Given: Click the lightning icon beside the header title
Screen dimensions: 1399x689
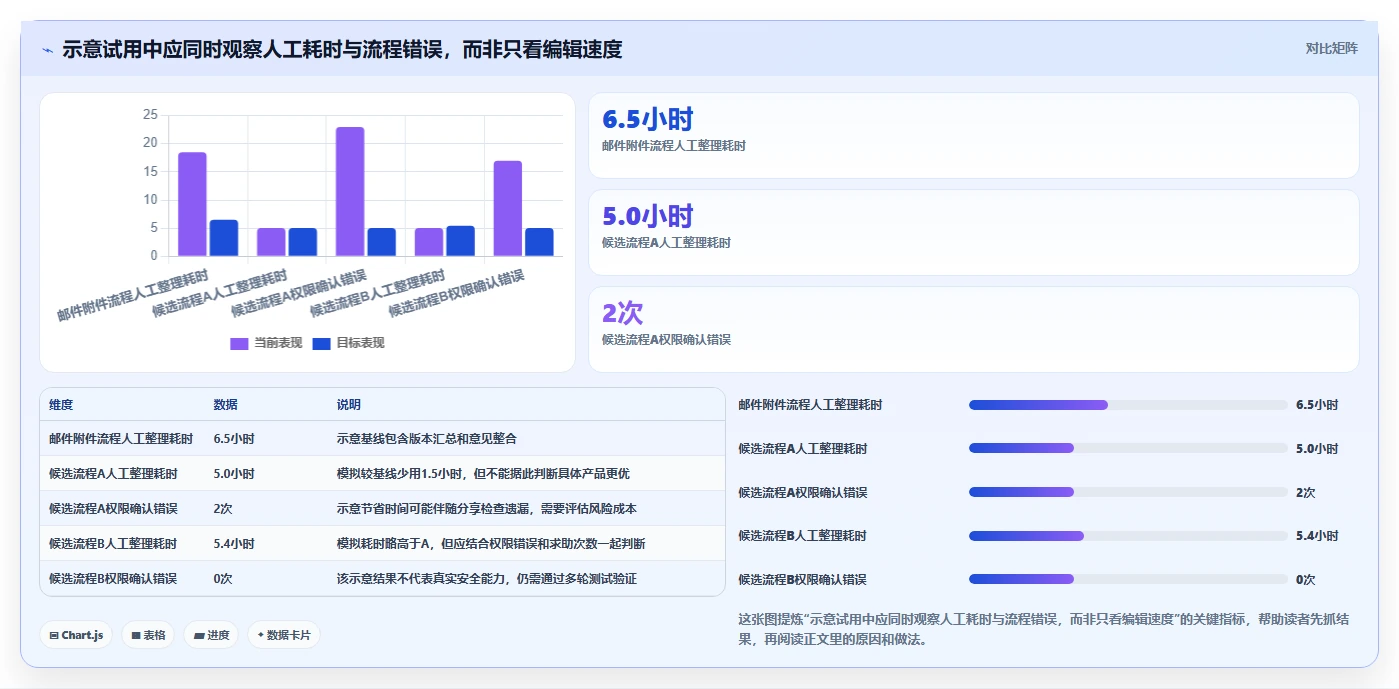Looking at the screenshot, I should click(47, 50).
